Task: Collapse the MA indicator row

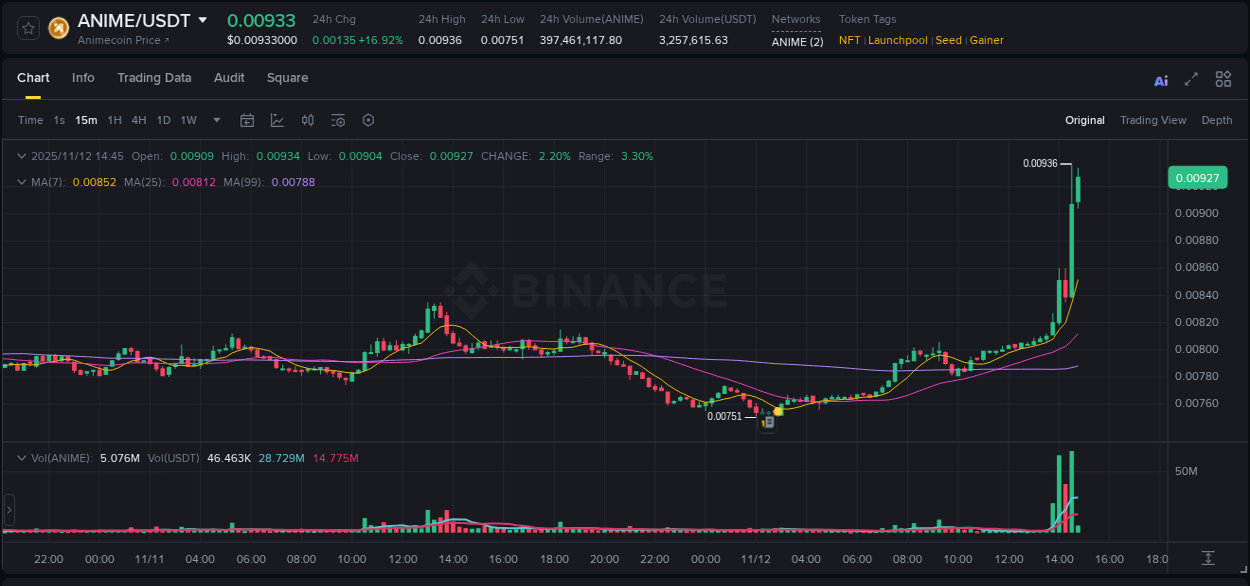Action: click(22, 182)
